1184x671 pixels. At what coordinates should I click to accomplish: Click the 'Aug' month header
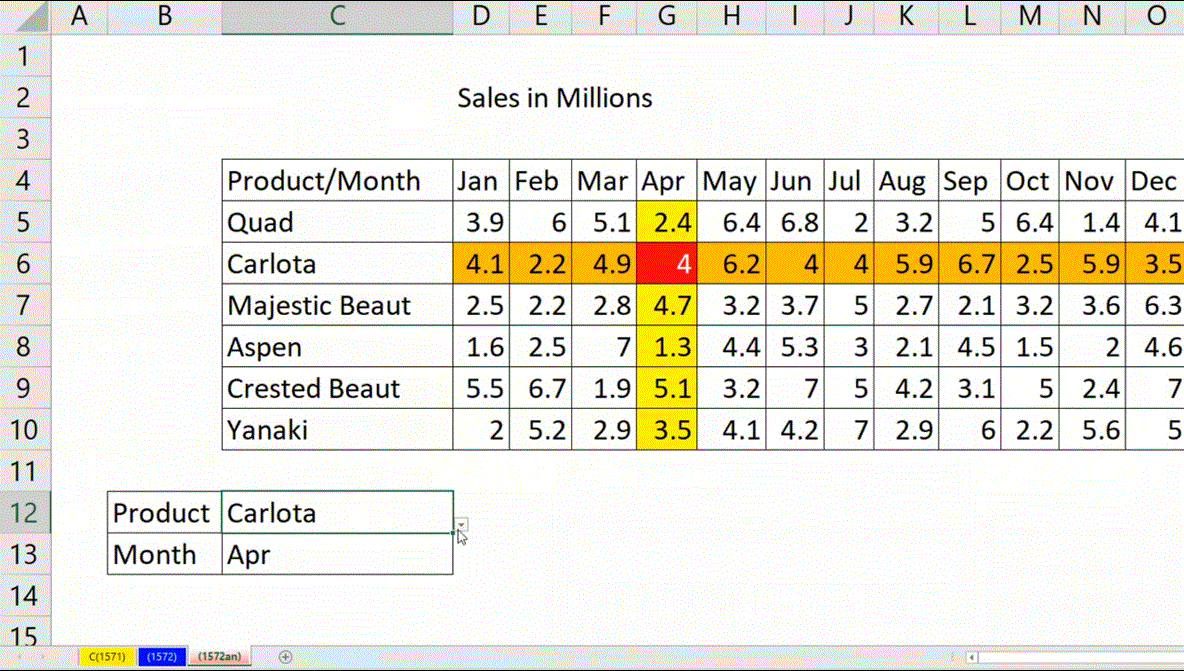pos(906,180)
